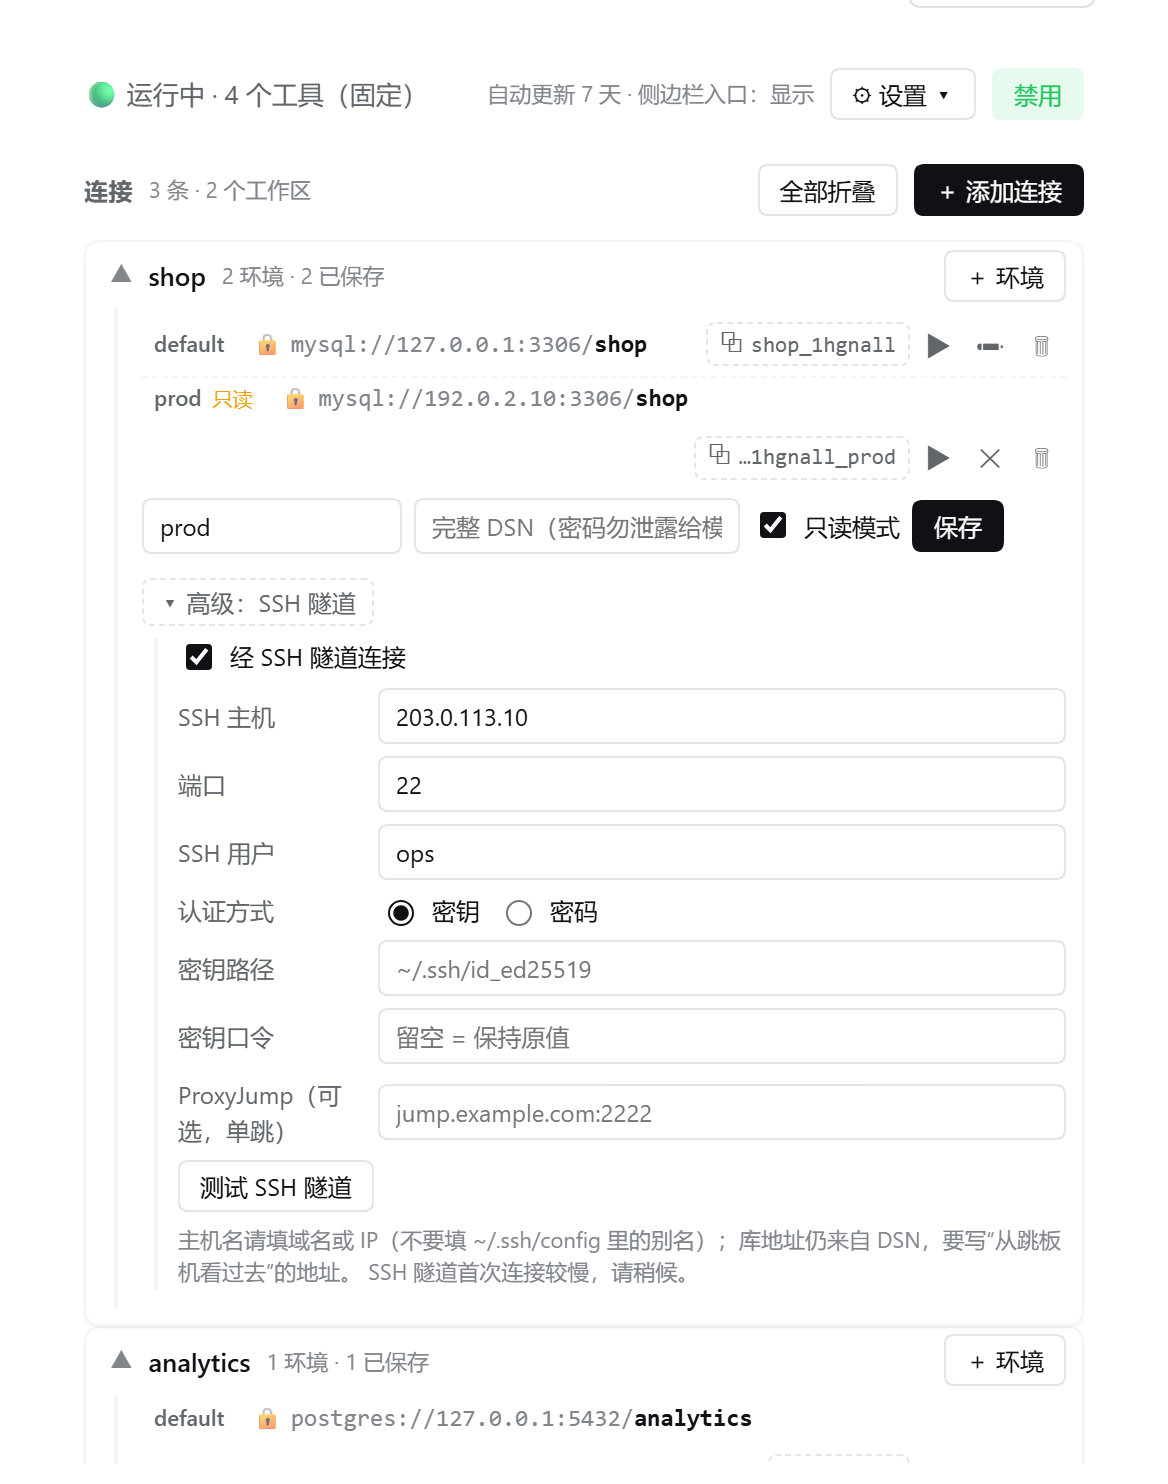Click the green running status dot

point(102,95)
